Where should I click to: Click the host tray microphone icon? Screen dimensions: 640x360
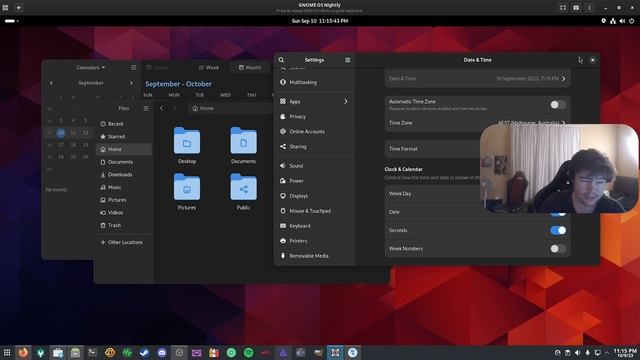588,353
